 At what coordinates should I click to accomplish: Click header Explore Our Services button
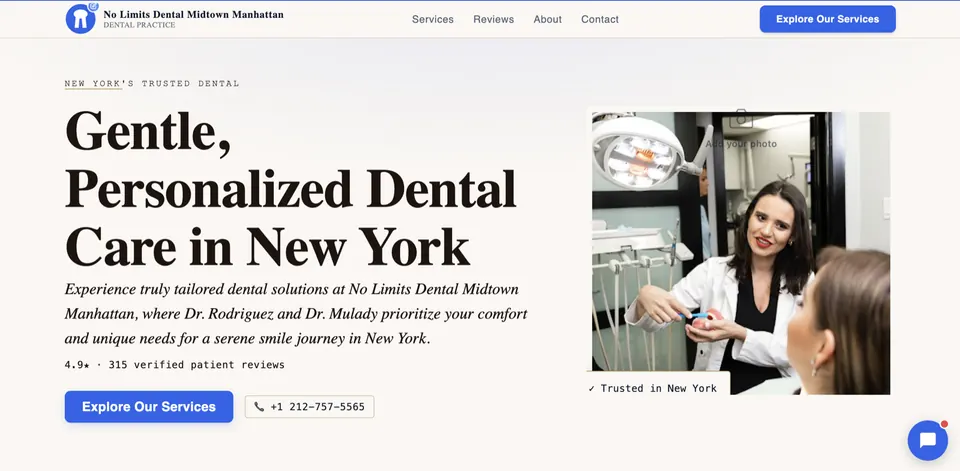(828, 19)
